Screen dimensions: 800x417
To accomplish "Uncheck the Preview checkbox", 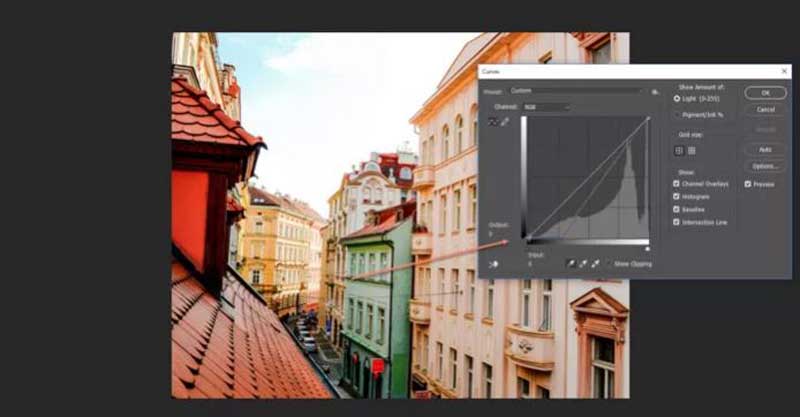I will (x=748, y=184).
